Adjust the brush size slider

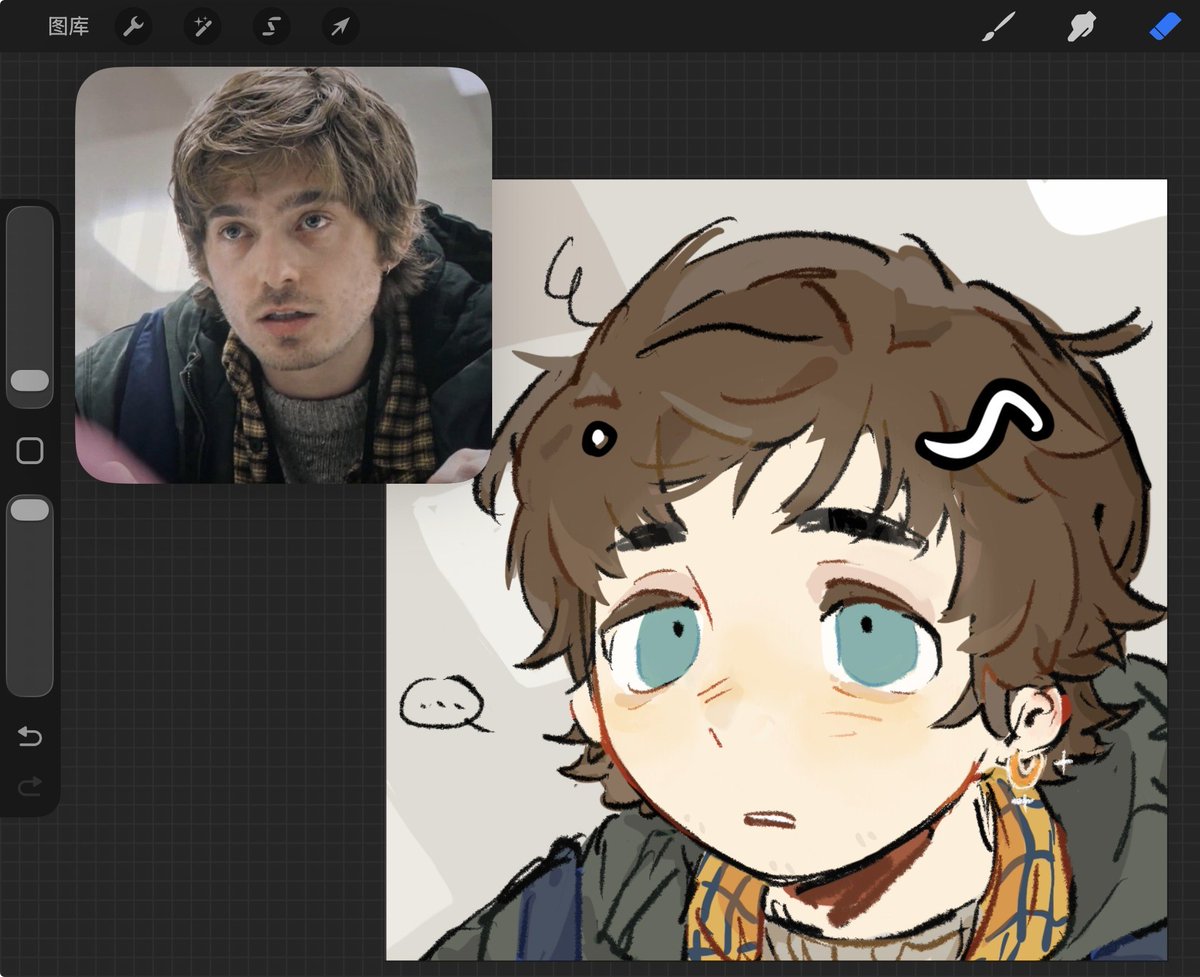[30, 307]
